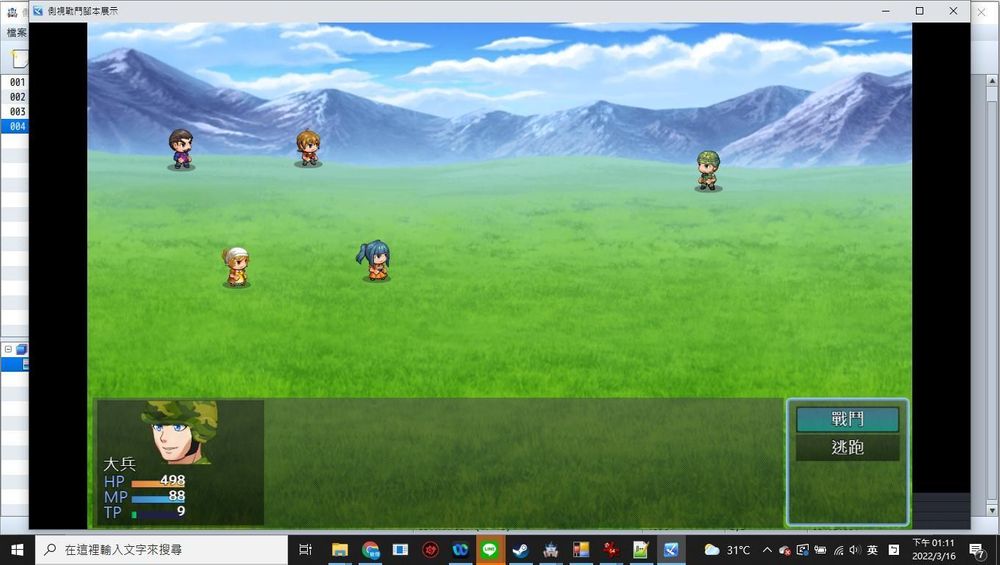The width and height of the screenshot is (1000, 565).
Task: Open the notification center with 7 notifications
Action: (977, 550)
